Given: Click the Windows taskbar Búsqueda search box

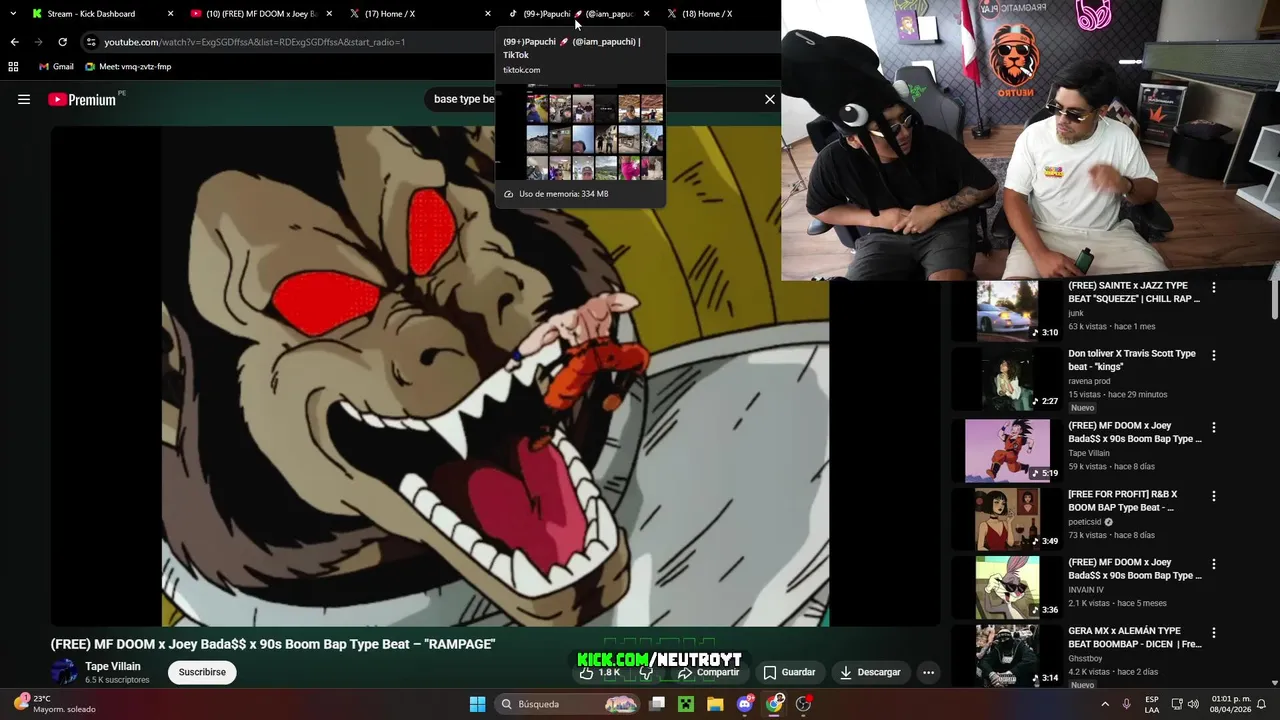Looking at the screenshot, I should (x=567, y=704).
